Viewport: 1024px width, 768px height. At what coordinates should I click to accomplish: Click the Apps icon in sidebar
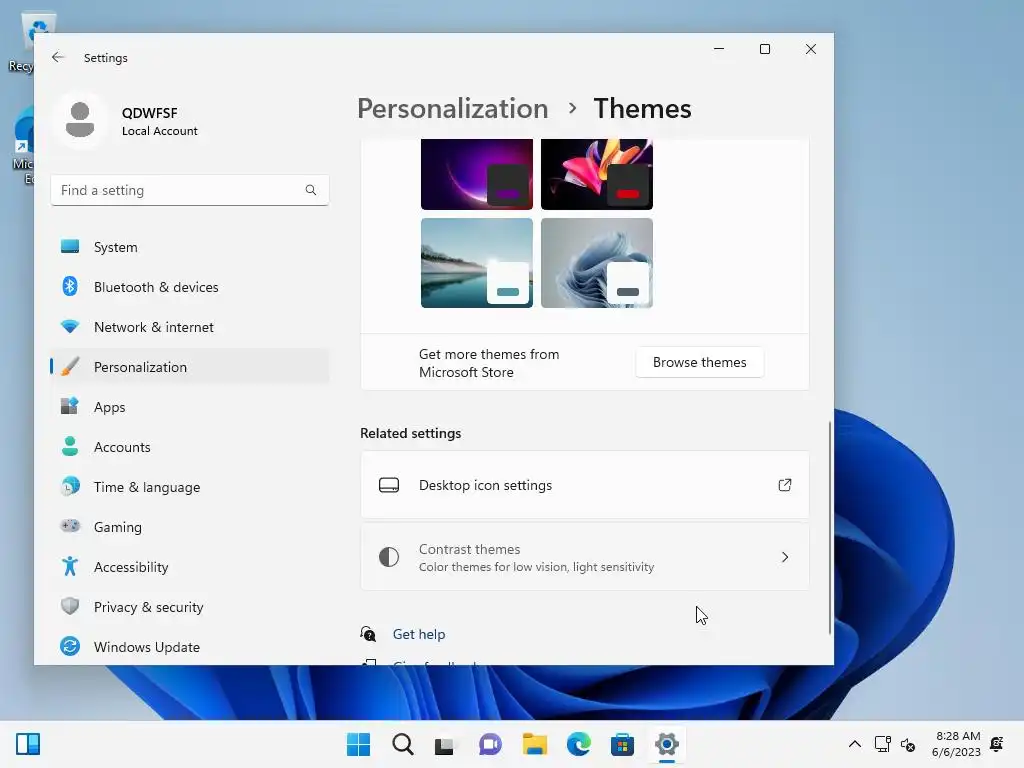70,406
